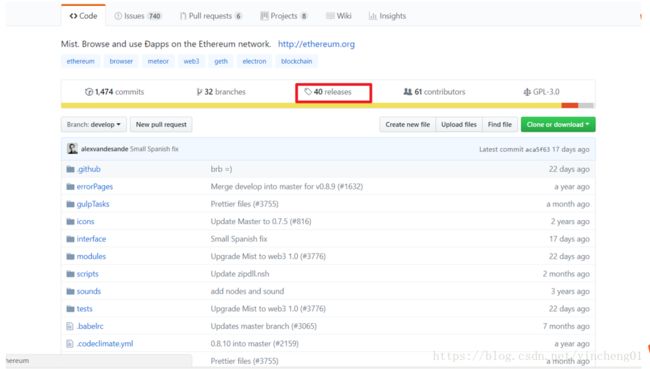
Task: Open 'Merge develop into master for v0.8.9' commit
Action: pyautogui.click(x=287, y=187)
